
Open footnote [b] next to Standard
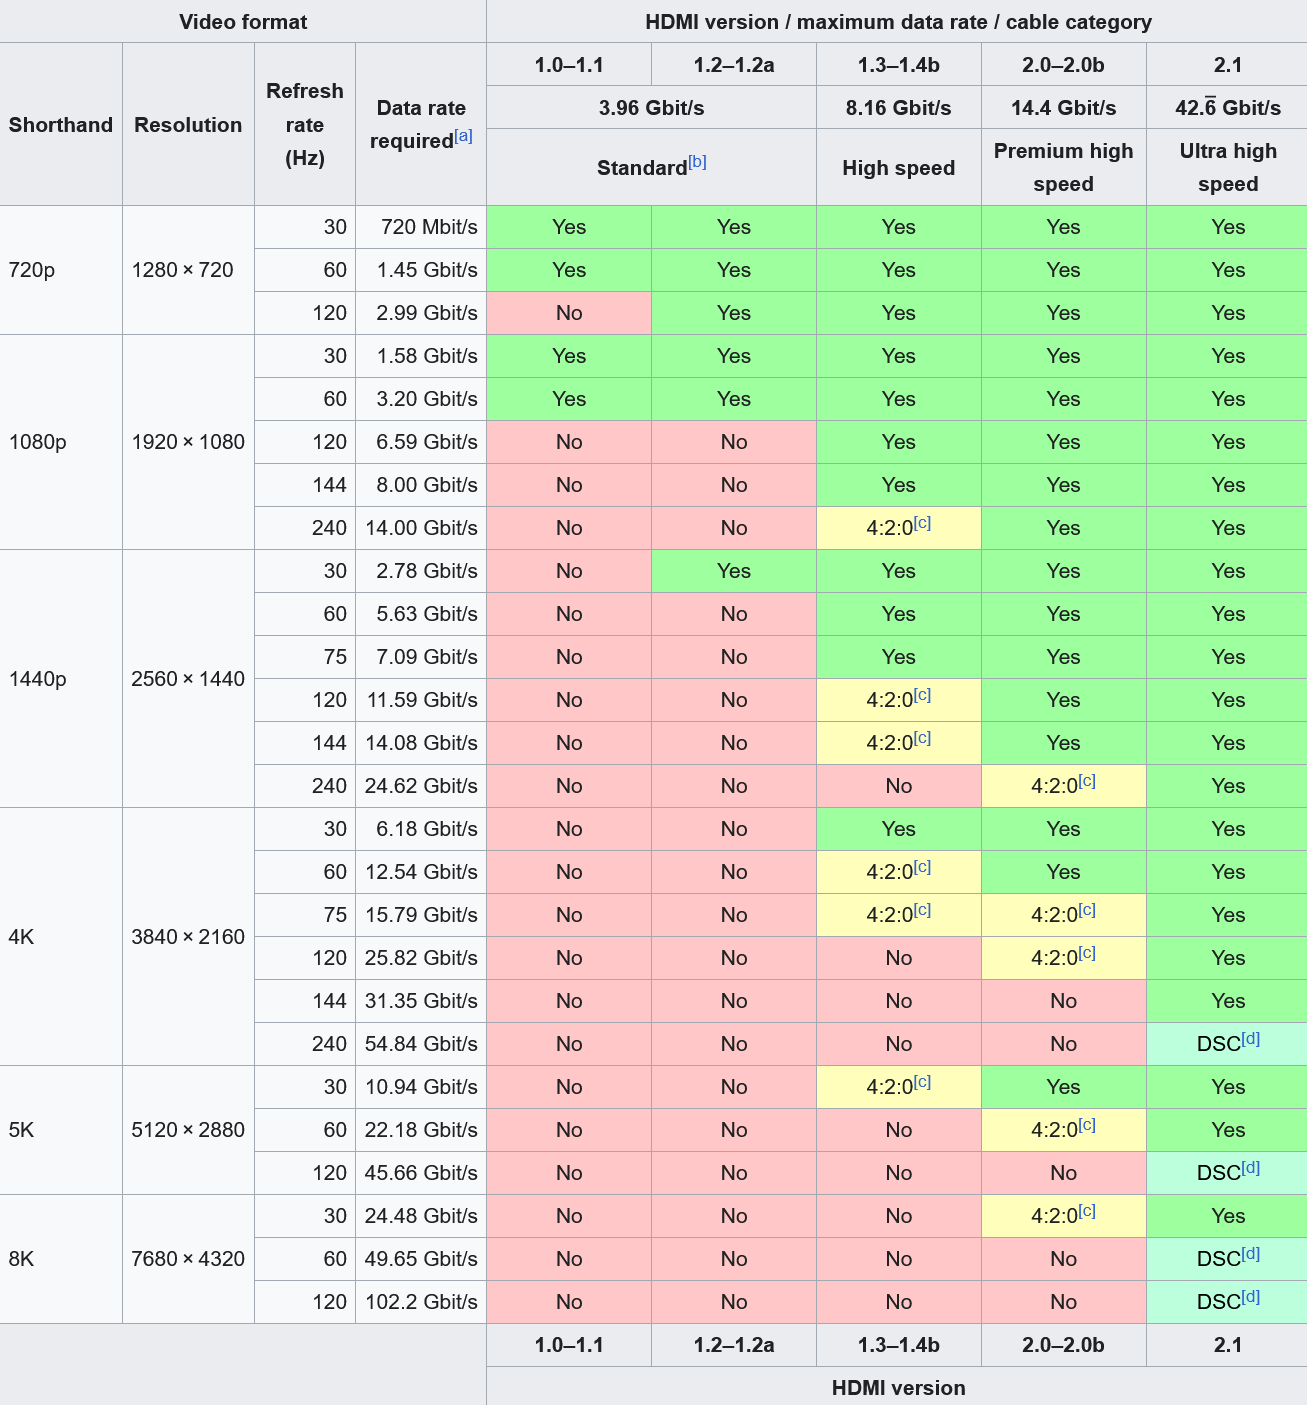[697, 162]
